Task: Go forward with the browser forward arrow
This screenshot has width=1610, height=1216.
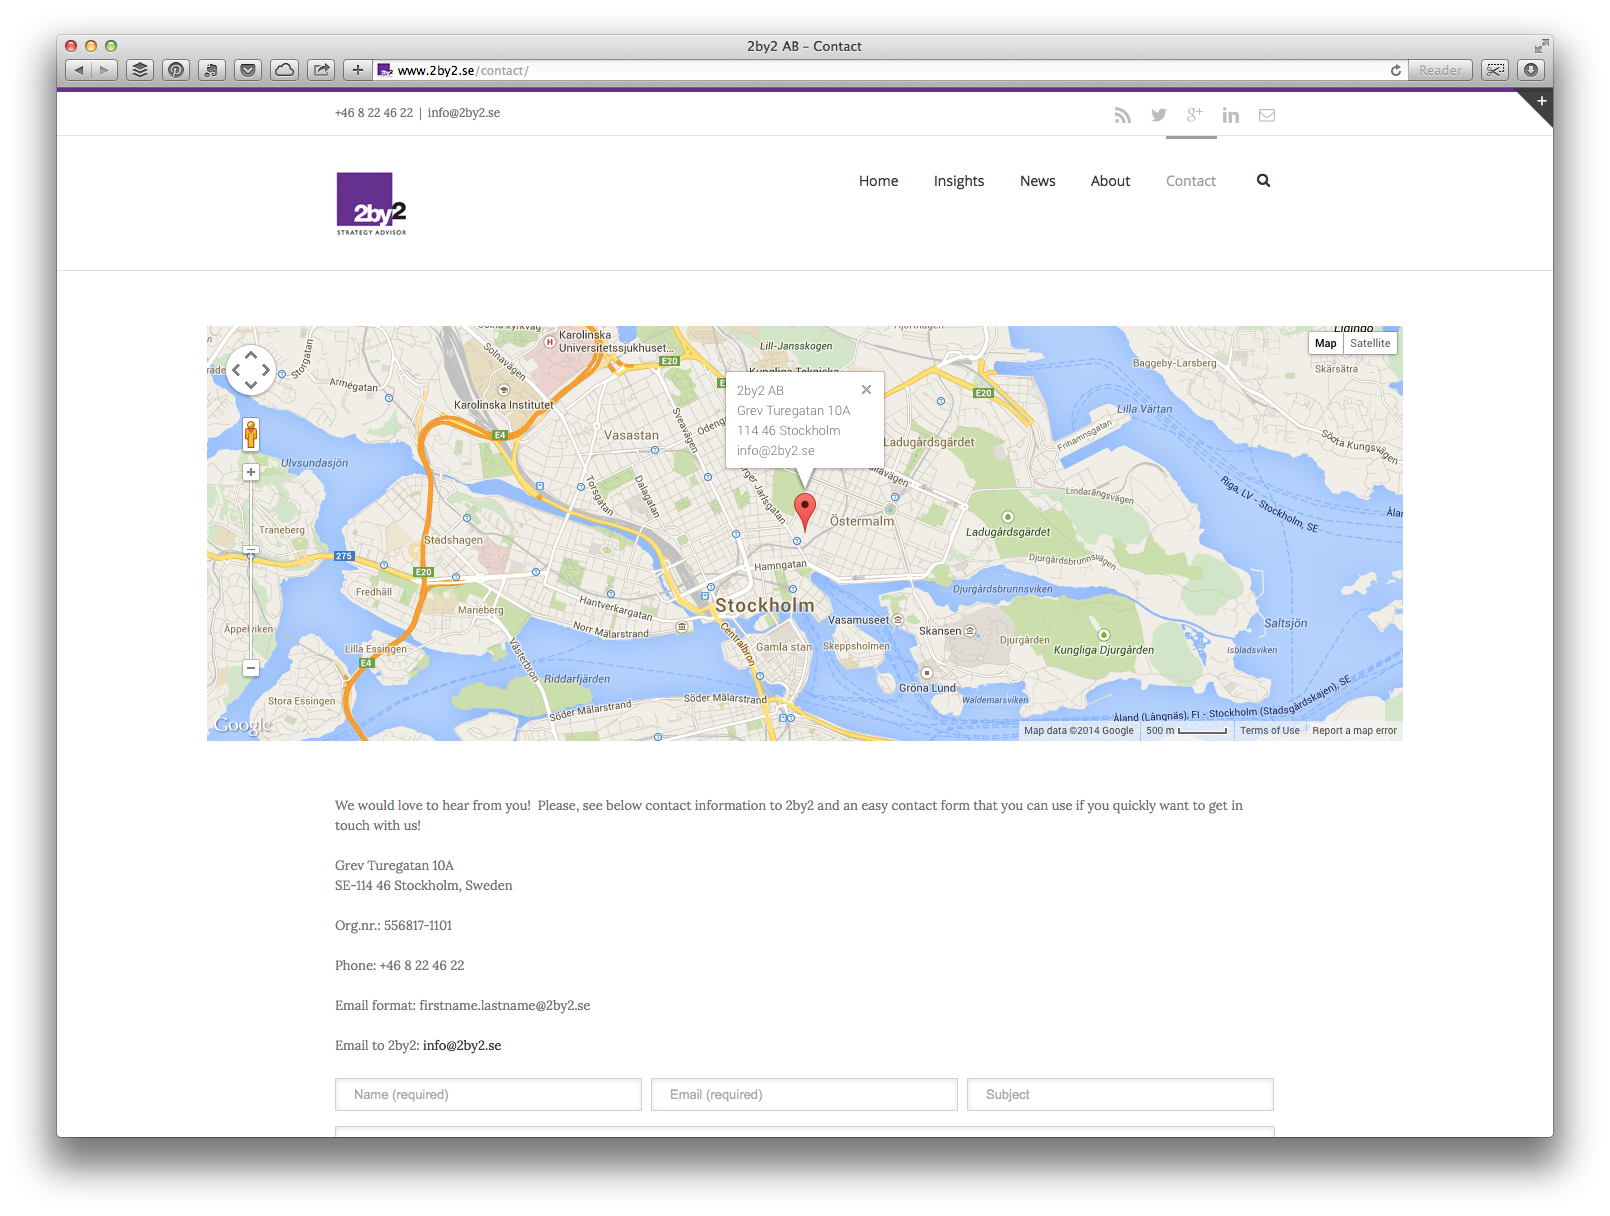Action: [x=105, y=70]
